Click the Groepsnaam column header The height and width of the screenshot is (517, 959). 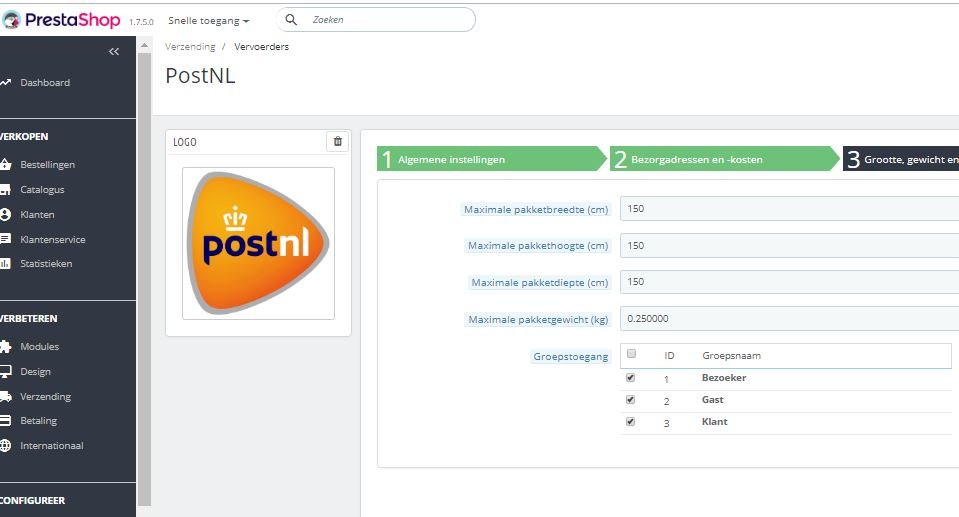[731, 355]
